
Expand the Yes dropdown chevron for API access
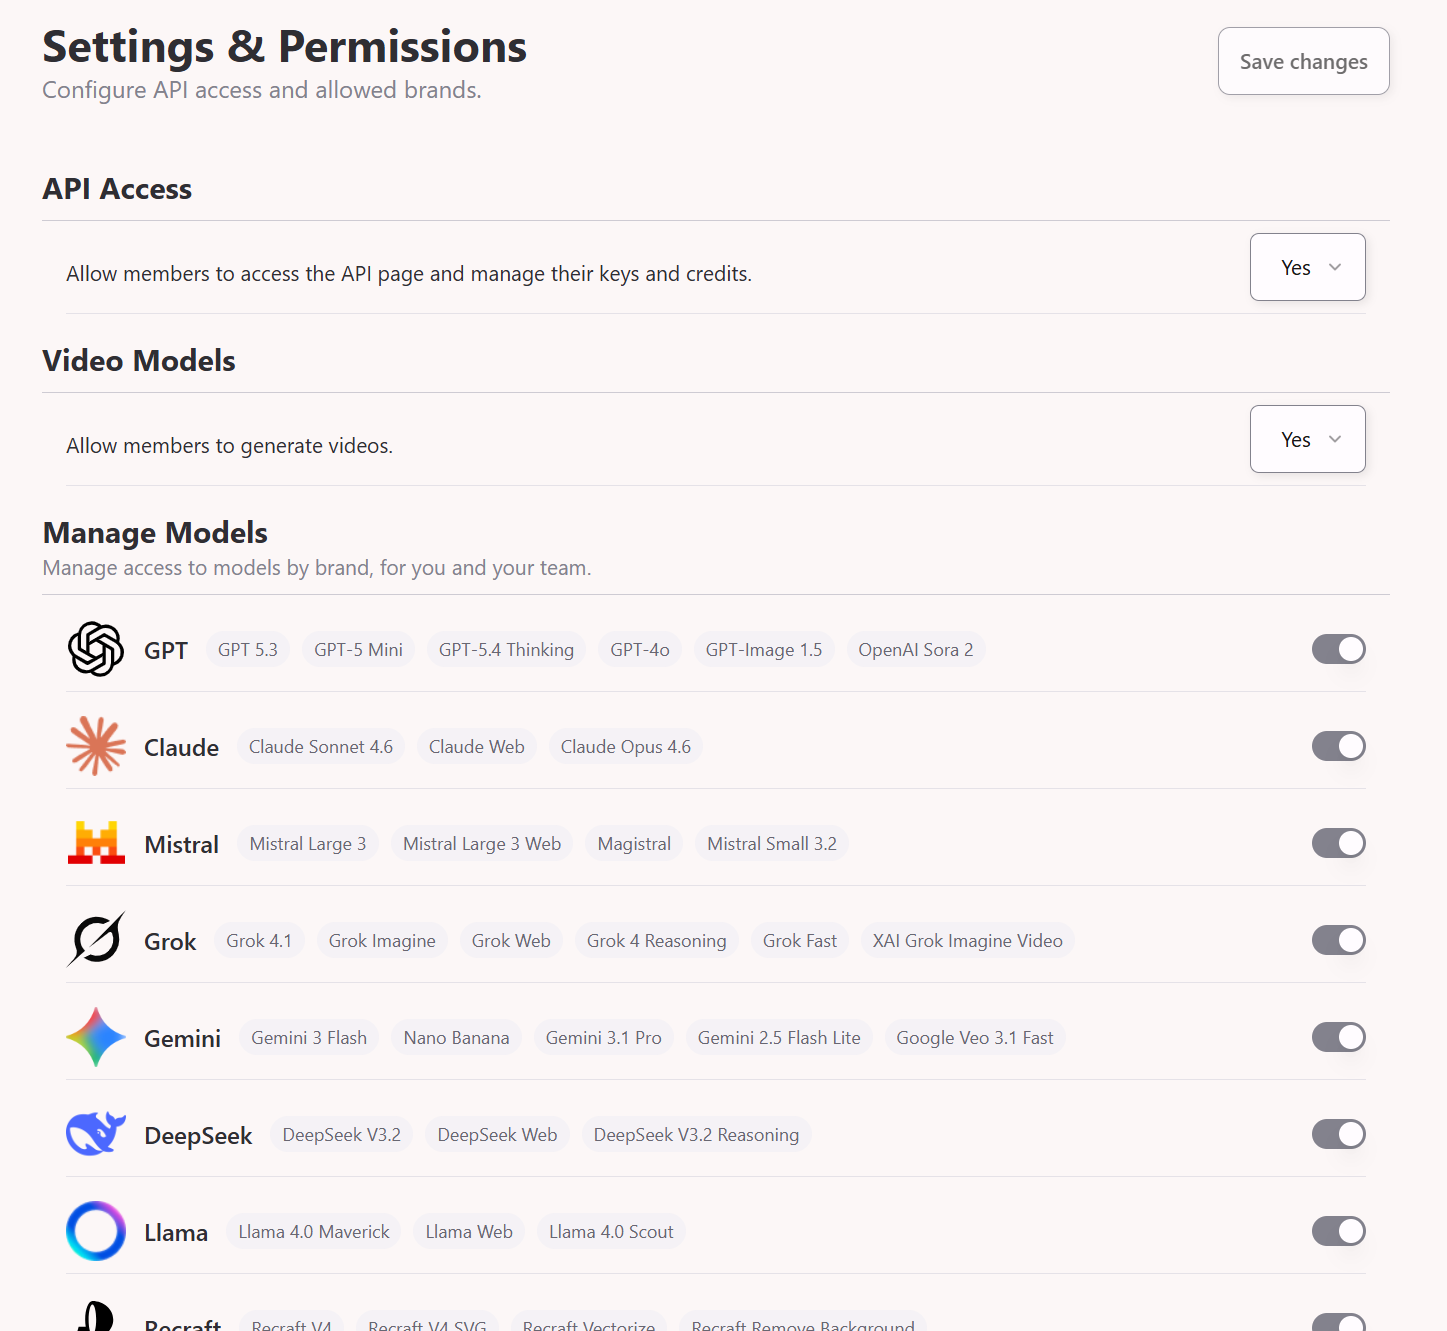[x=1334, y=267]
